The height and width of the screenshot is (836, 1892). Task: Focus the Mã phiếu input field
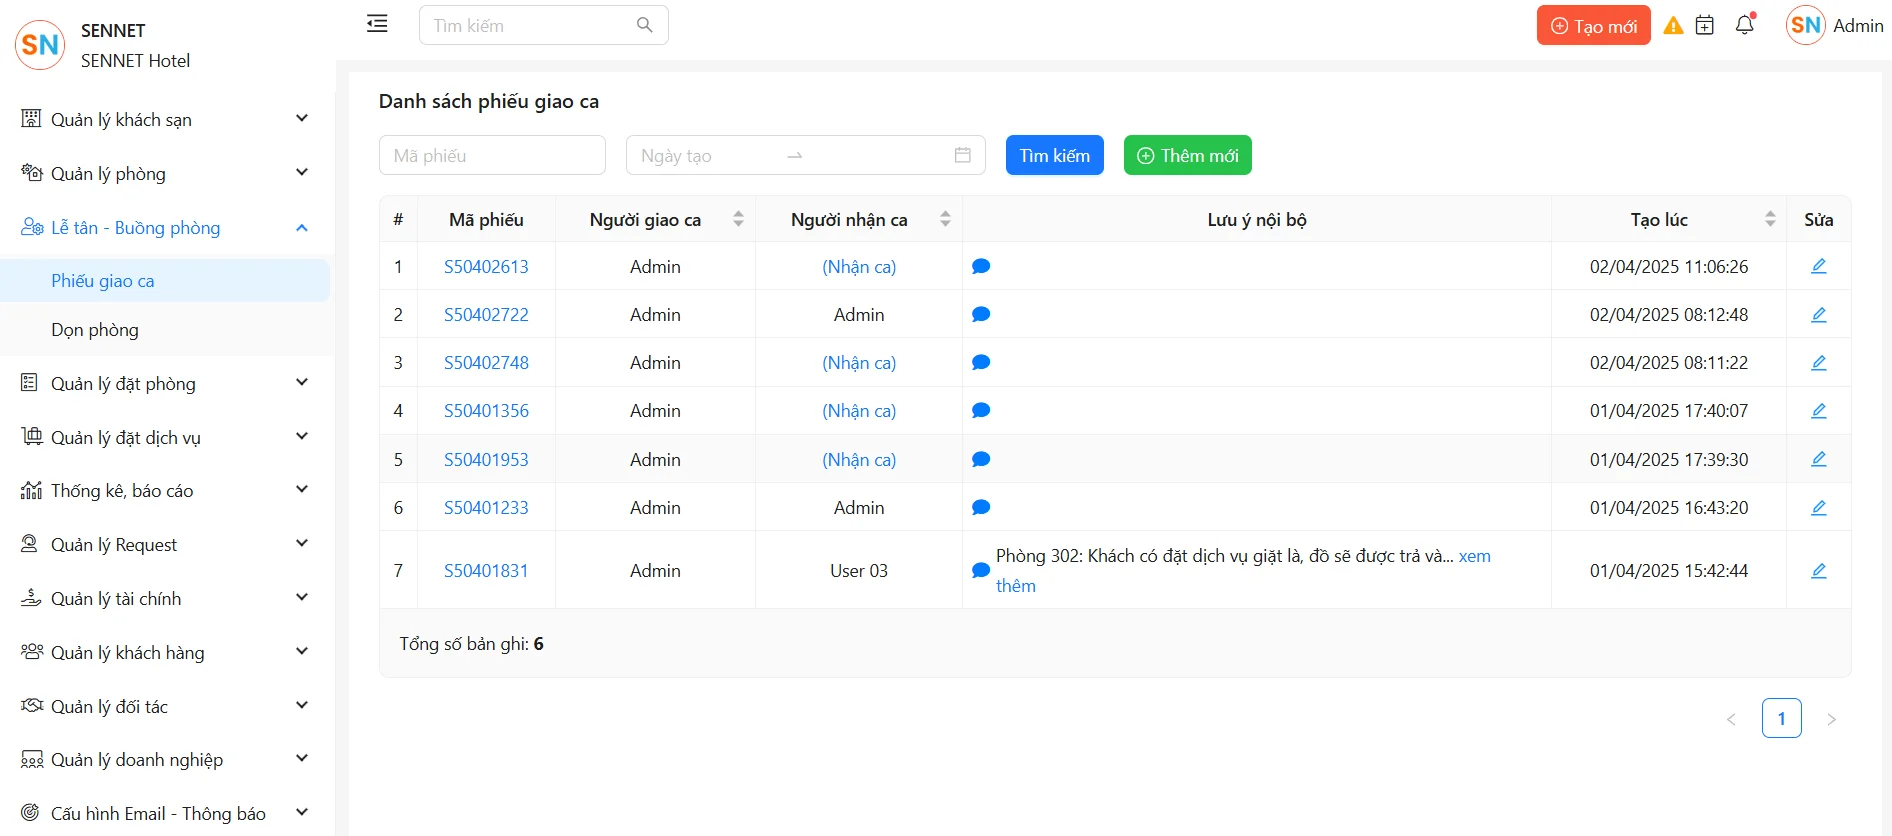click(x=492, y=156)
